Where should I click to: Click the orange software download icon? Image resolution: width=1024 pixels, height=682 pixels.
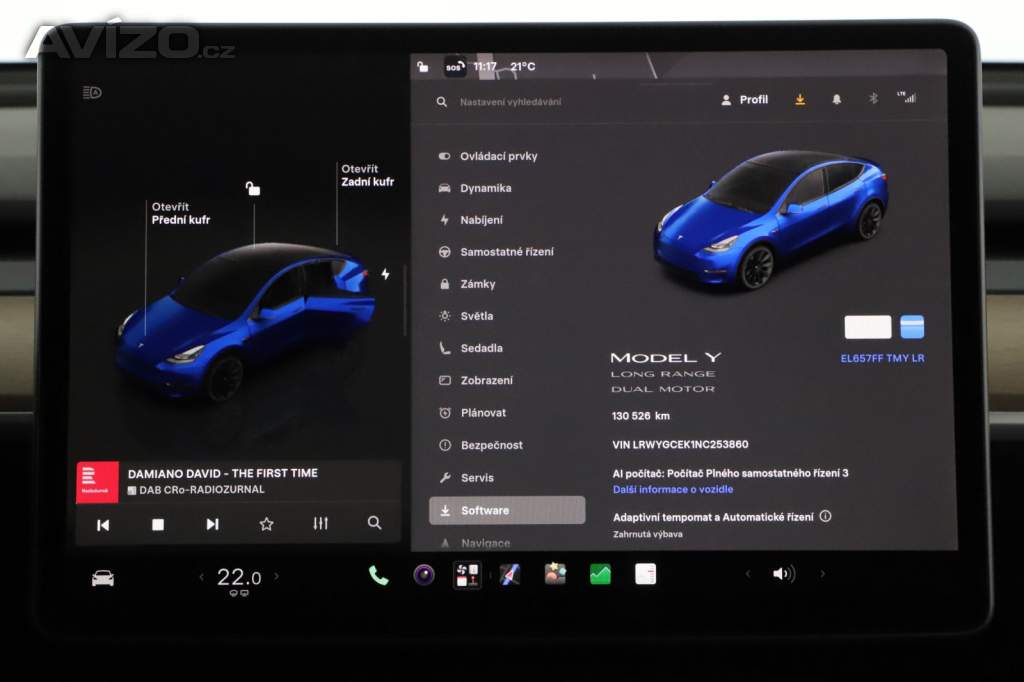click(800, 99)
